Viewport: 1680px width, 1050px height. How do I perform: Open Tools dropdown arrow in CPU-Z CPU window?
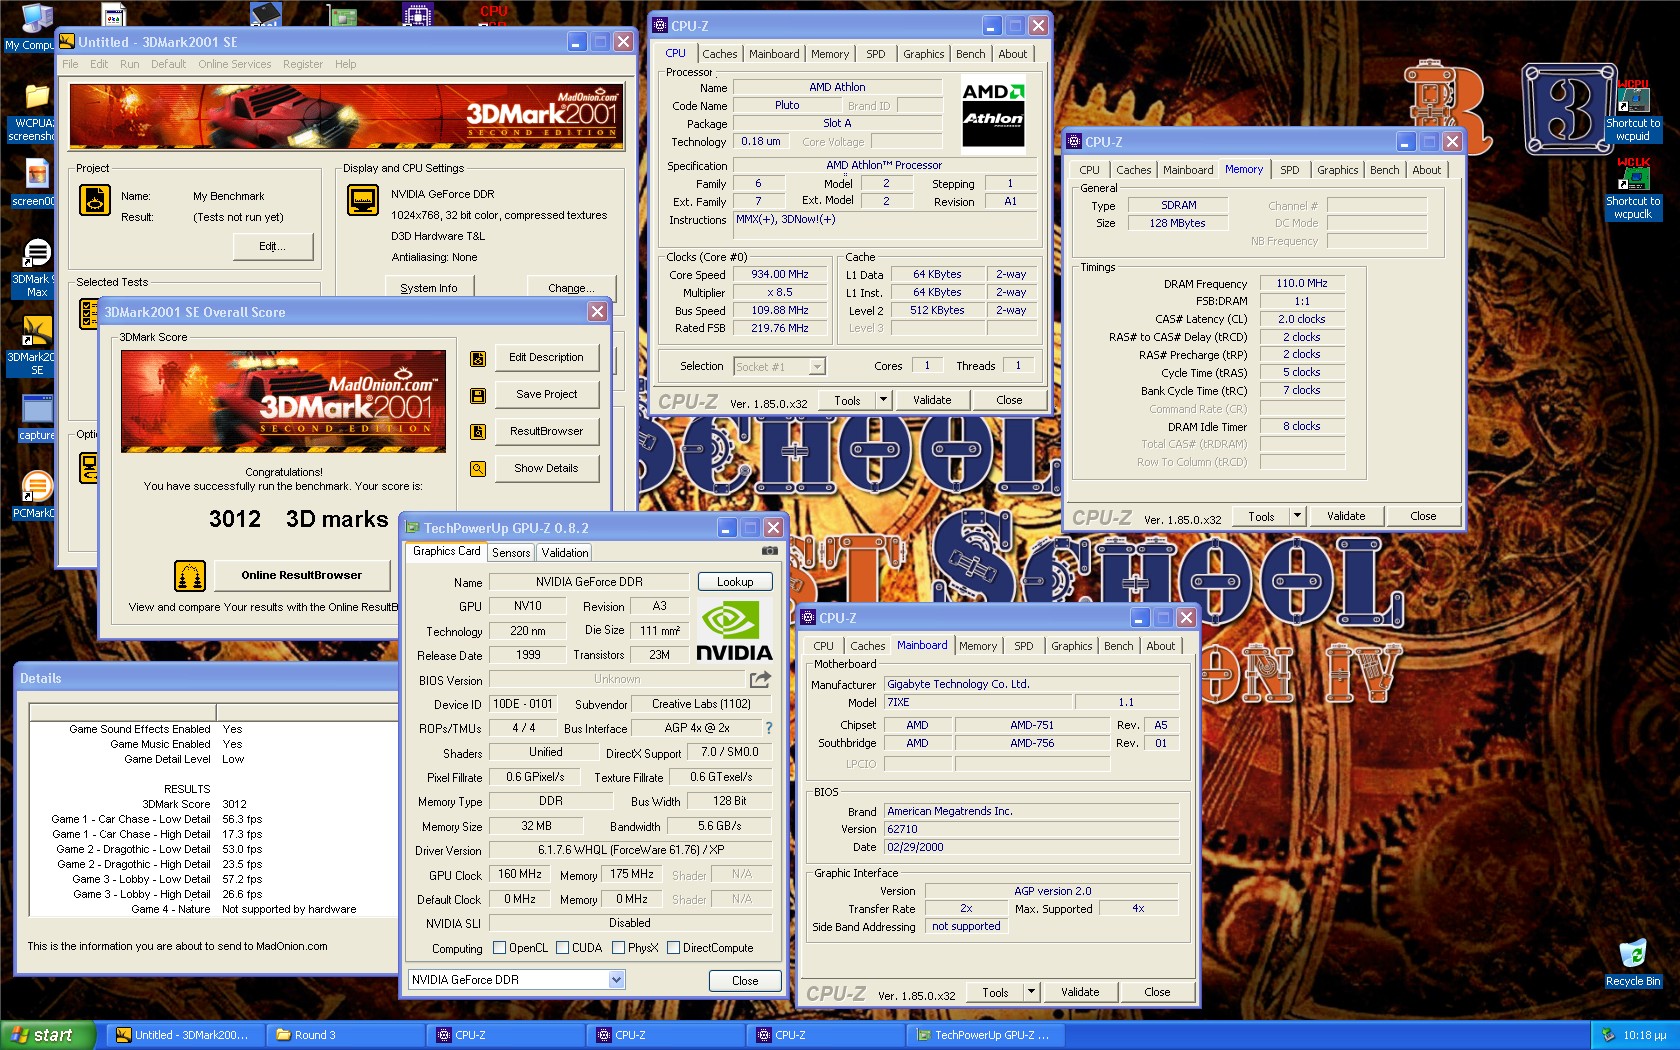[882, 400]
